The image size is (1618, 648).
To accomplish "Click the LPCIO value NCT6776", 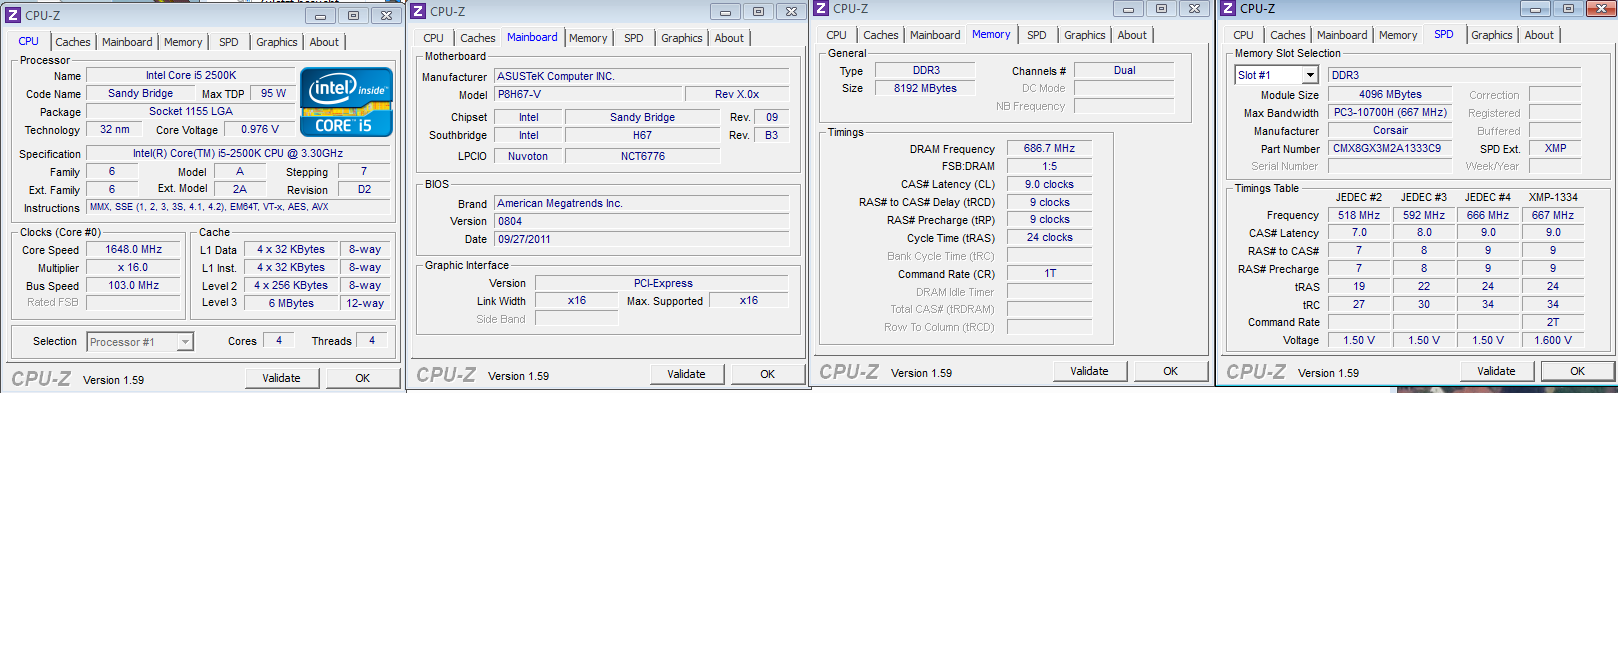I will [643, 156].
